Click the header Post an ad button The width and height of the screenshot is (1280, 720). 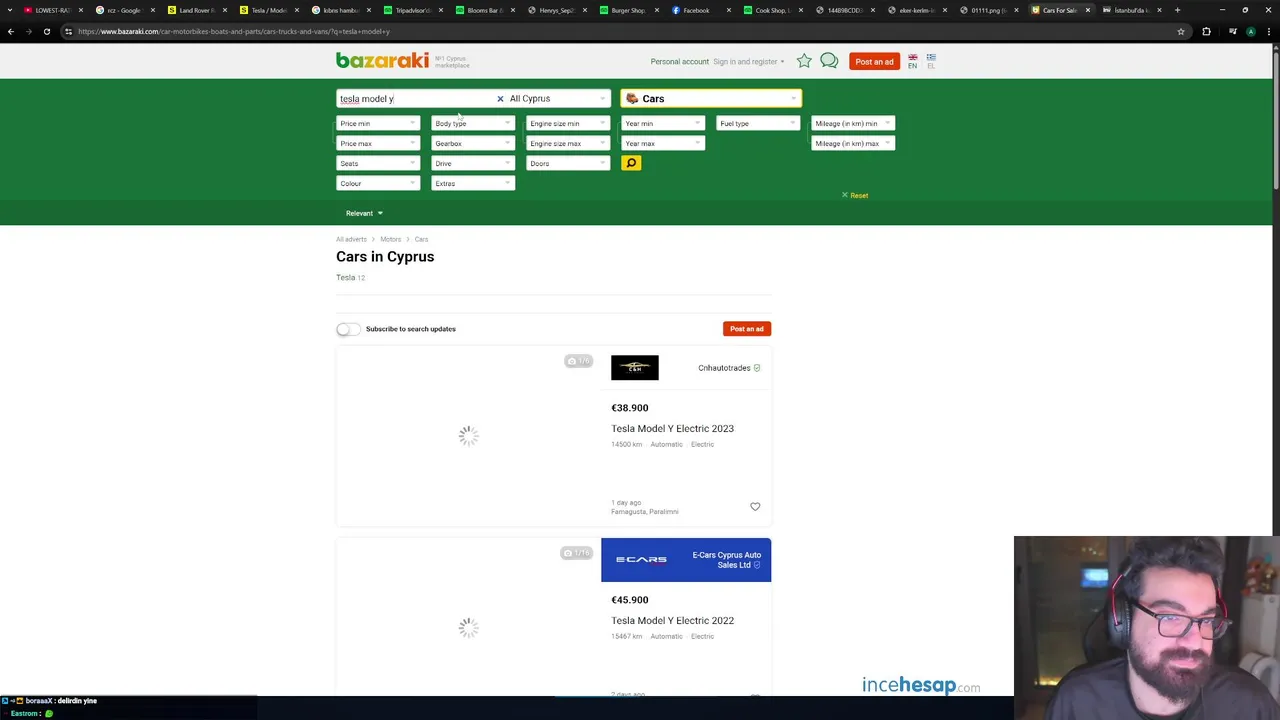coord(874,61)
